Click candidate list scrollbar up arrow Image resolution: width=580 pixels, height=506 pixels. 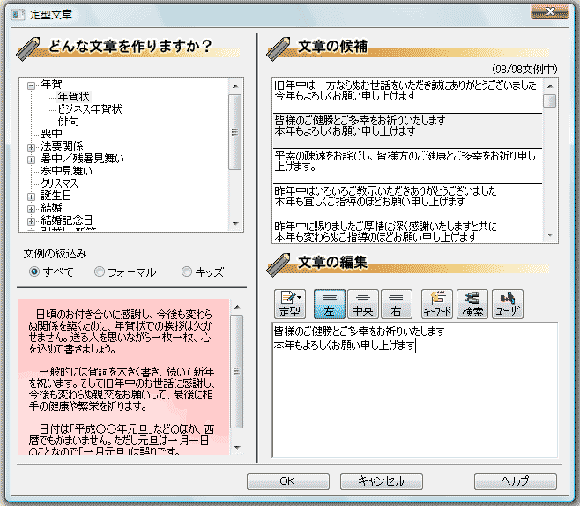pos(550,86)
